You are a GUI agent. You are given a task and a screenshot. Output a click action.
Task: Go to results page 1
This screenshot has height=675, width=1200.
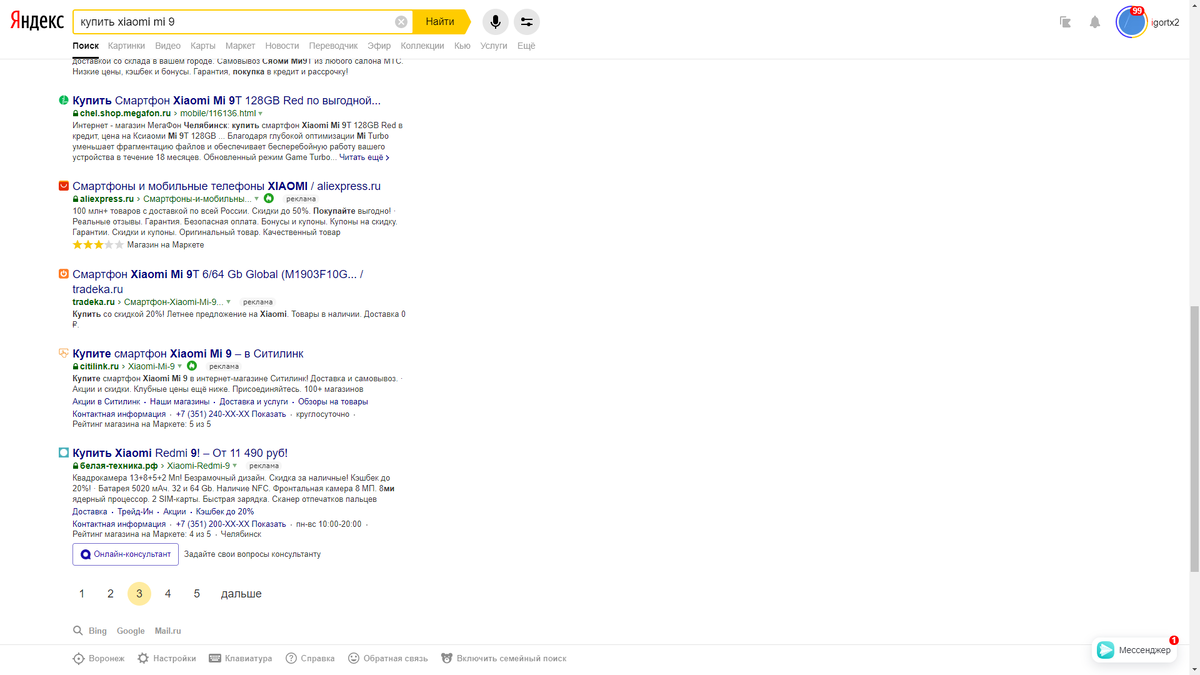pyautogui.click(x=82, y=594)
